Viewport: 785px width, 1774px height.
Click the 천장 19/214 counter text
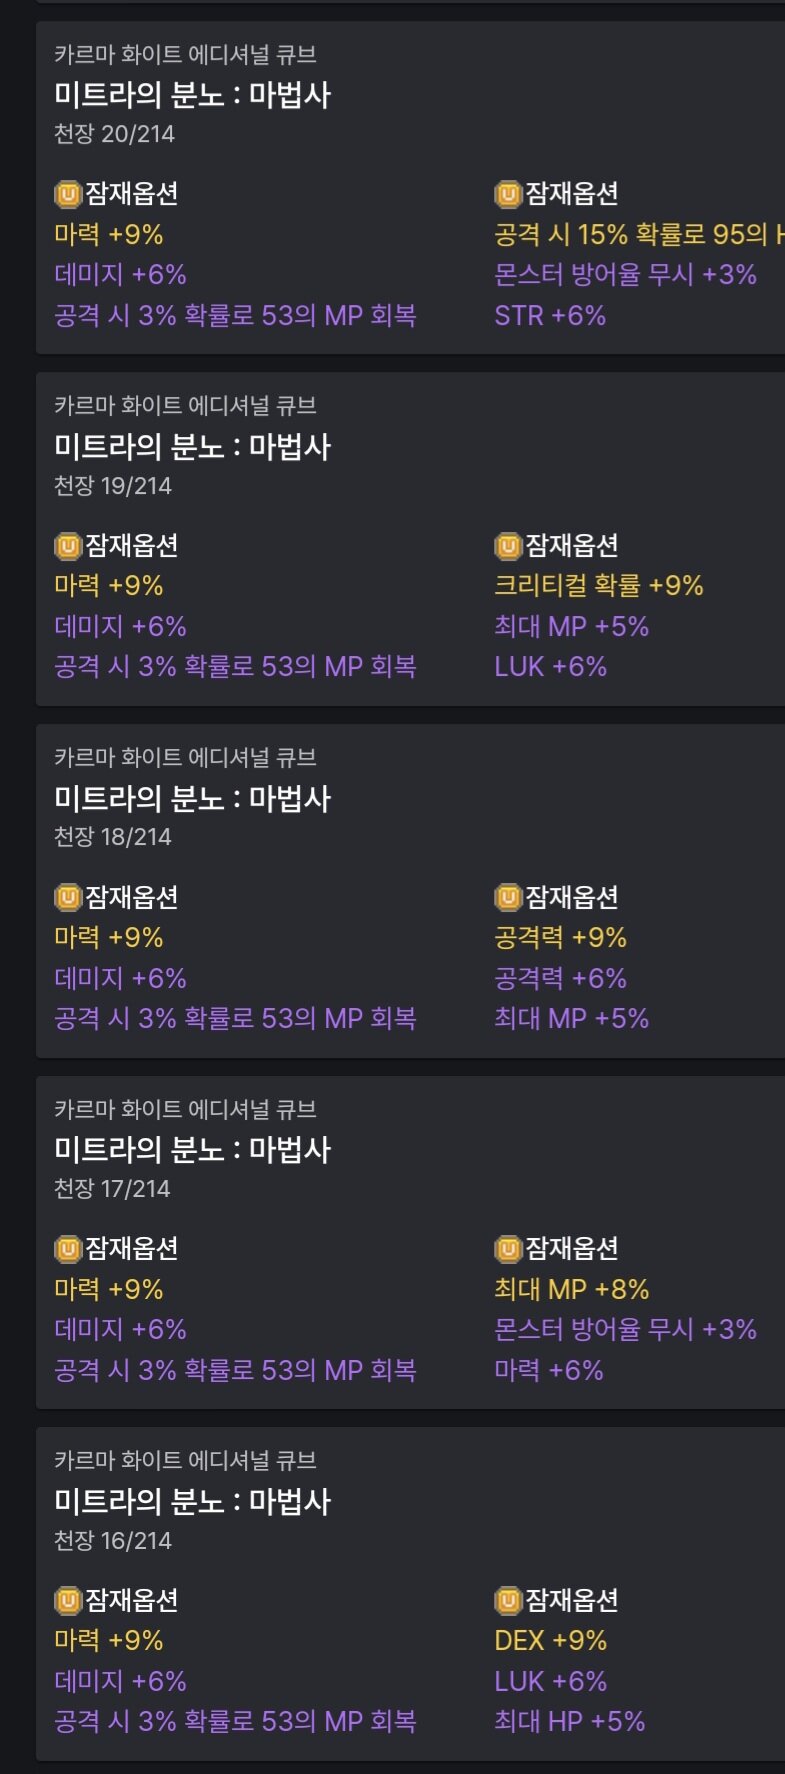click(x=113, y=486)
